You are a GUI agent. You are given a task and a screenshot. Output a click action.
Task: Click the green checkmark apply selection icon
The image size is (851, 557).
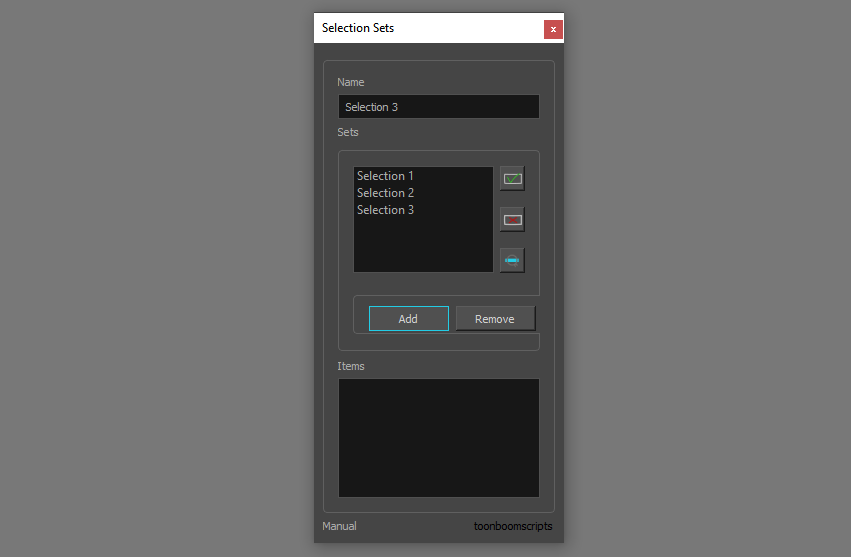click(512, 179)
